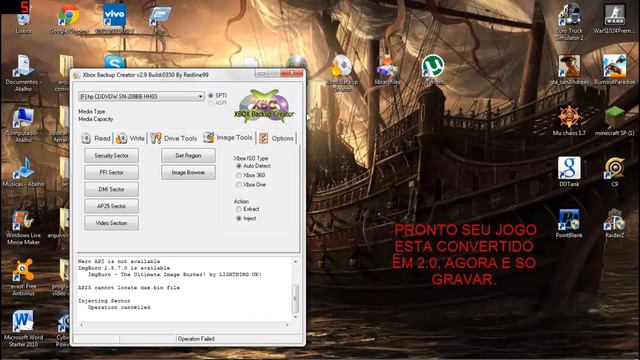Click the 'AP25 cannot locate dae.bin file' line

point(129,288)
